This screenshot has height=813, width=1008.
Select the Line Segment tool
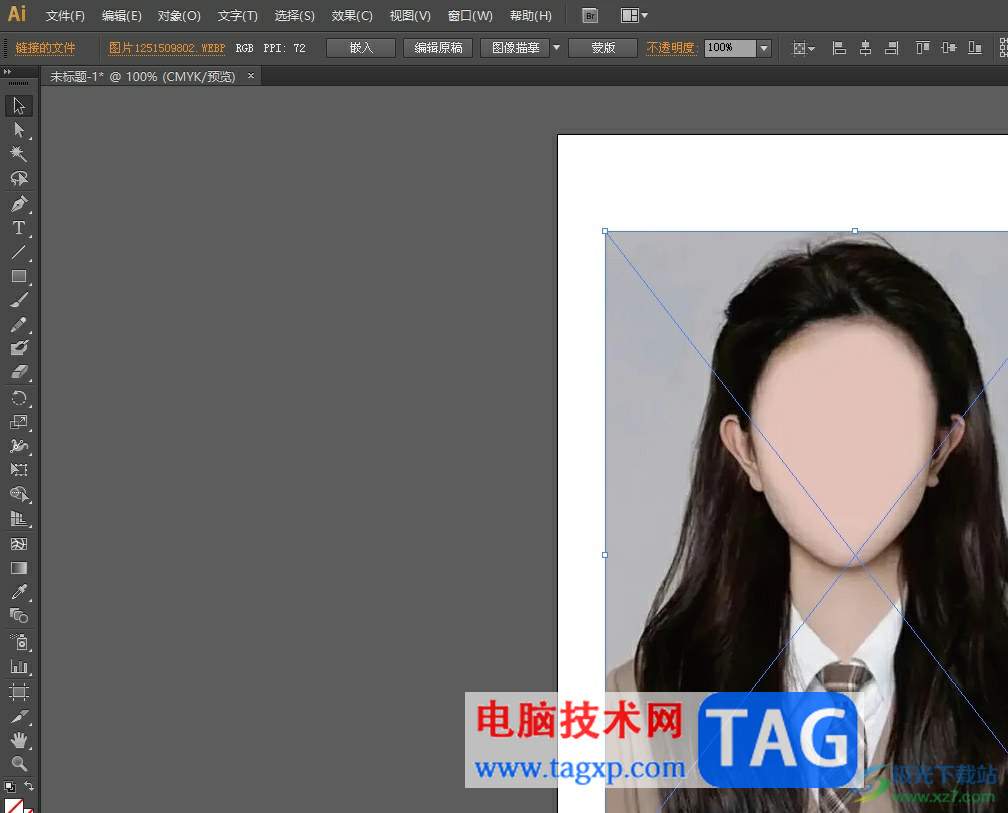[x=19, y=253]
